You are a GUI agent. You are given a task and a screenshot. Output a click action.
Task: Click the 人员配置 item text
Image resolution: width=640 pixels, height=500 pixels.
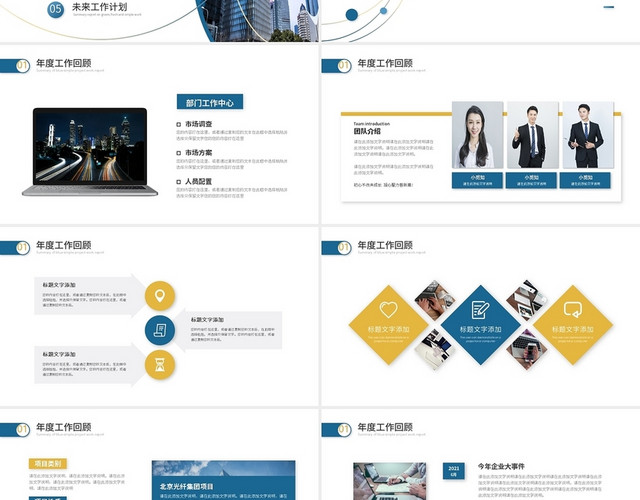click(198, 181)
